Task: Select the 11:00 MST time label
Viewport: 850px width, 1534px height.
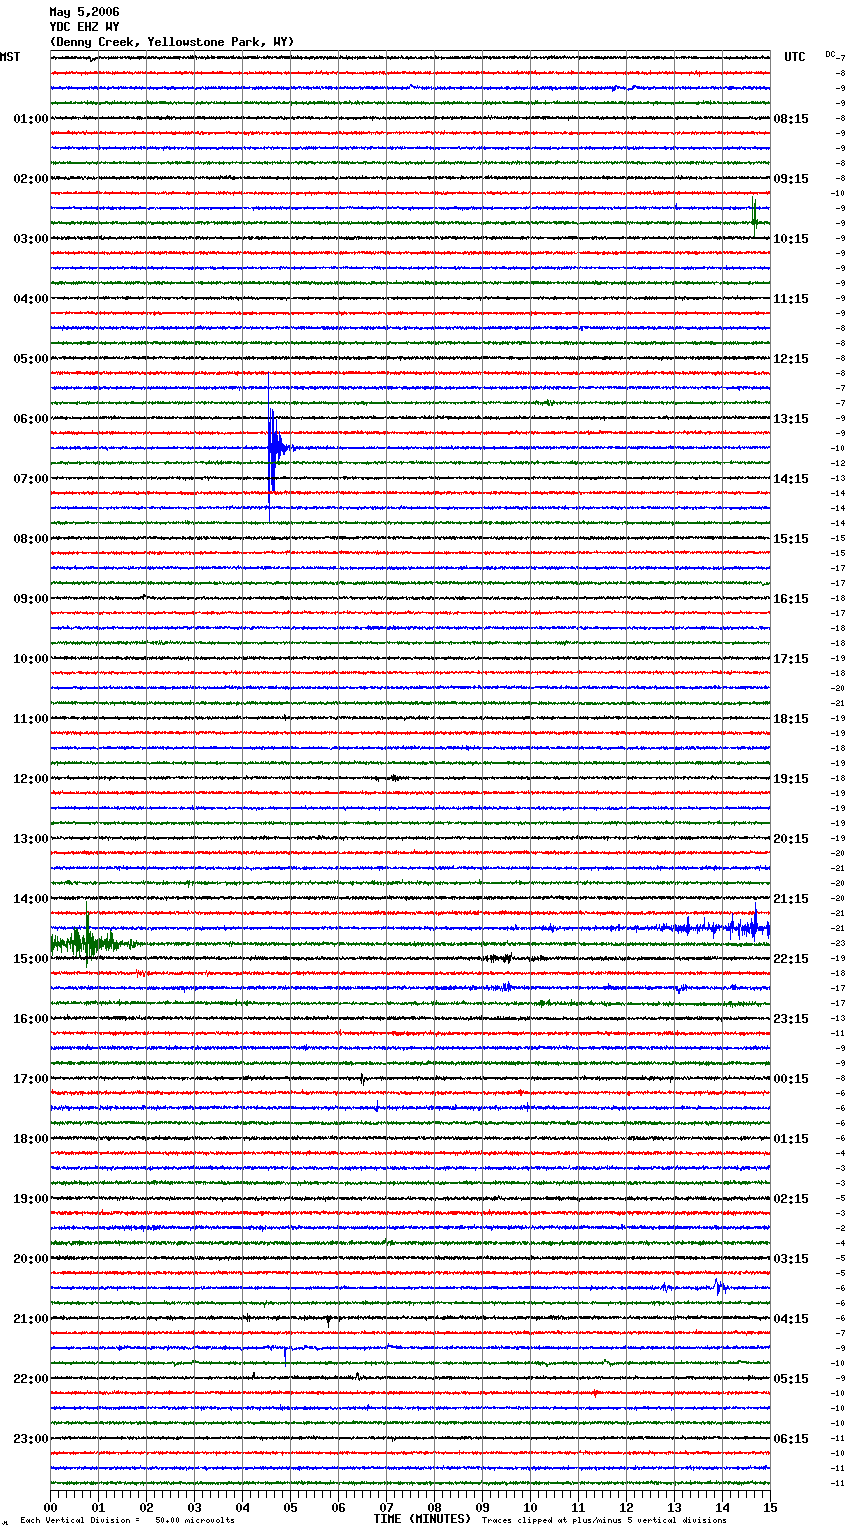Action: pyautogui.click(x=31, y=719)
